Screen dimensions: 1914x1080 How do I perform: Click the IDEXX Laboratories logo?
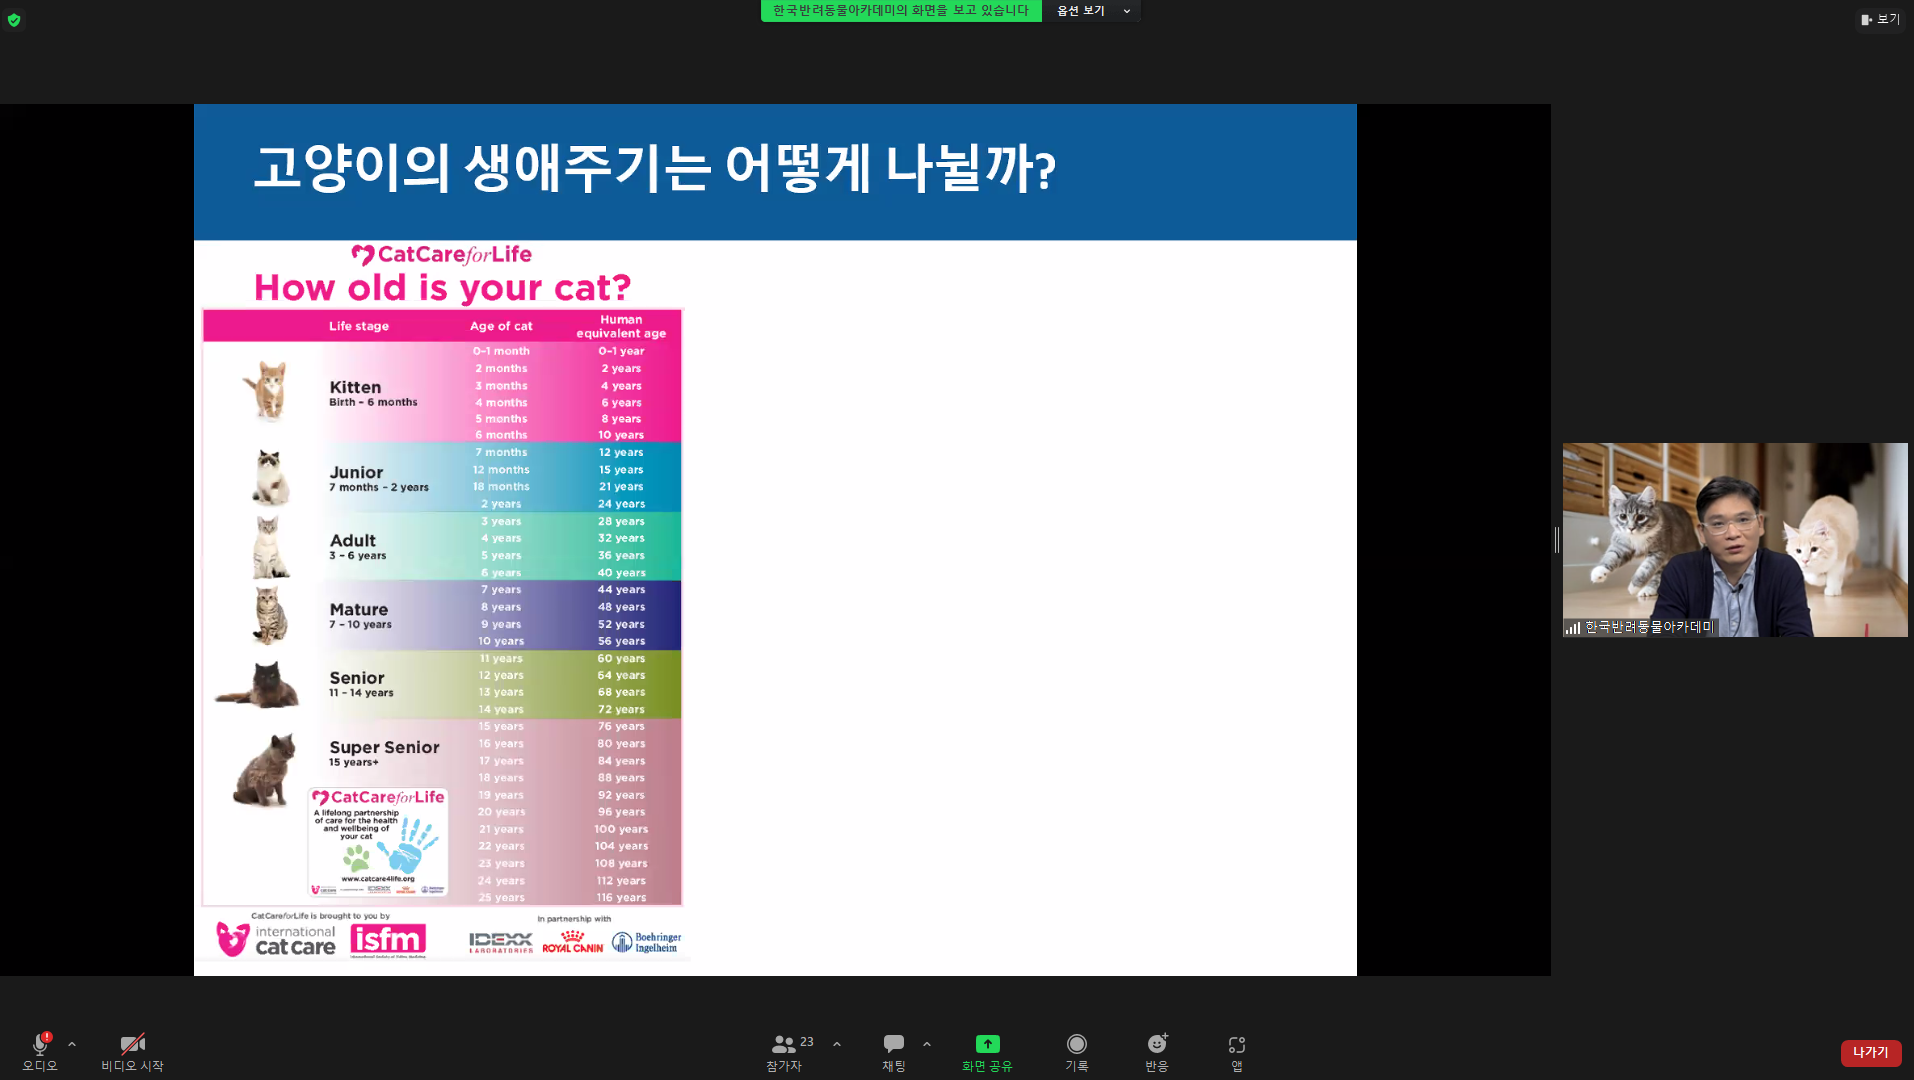501,942
